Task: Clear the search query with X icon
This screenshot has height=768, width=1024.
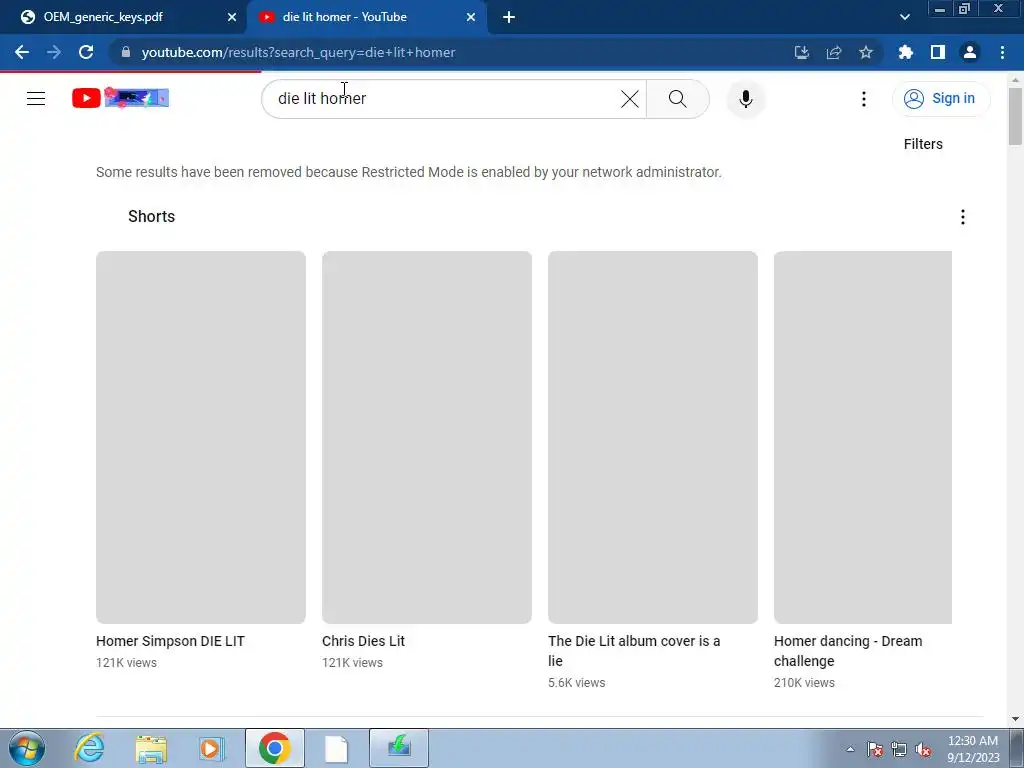Action: 630,99
